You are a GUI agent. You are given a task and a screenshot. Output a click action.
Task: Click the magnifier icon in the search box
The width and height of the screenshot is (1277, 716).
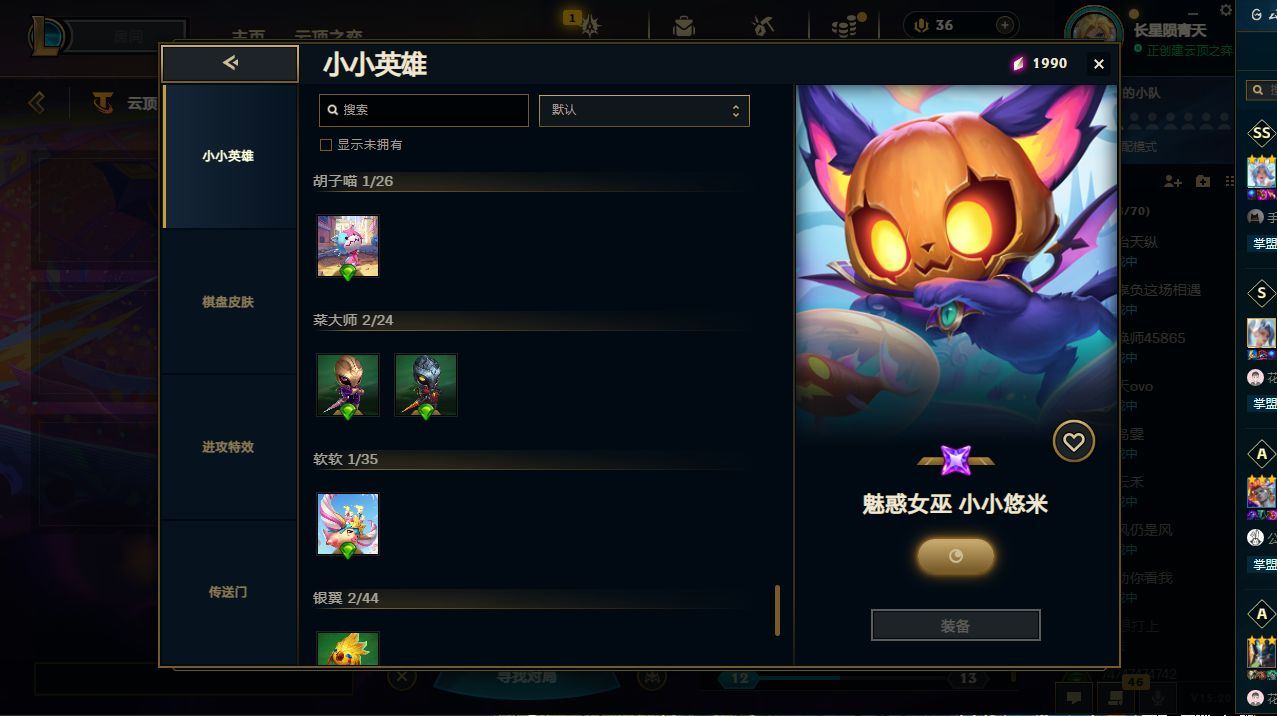coord(333,110)
